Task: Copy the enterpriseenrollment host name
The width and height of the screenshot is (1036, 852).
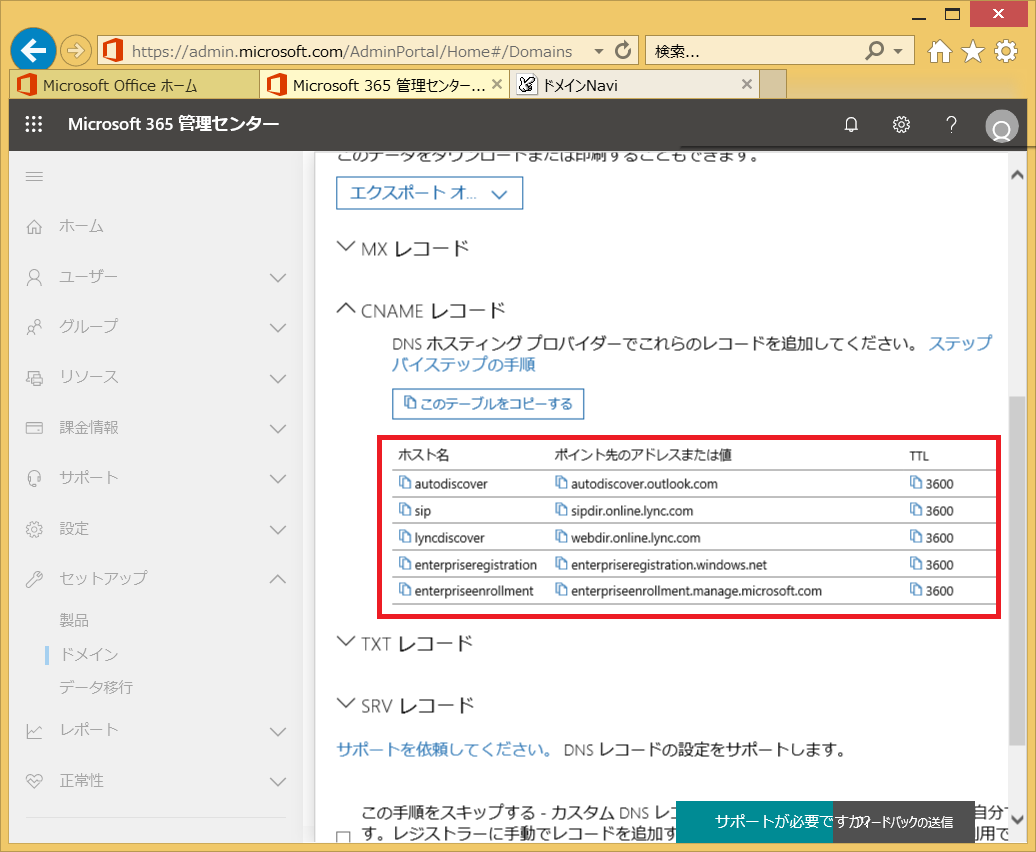Action: (404, 590)
